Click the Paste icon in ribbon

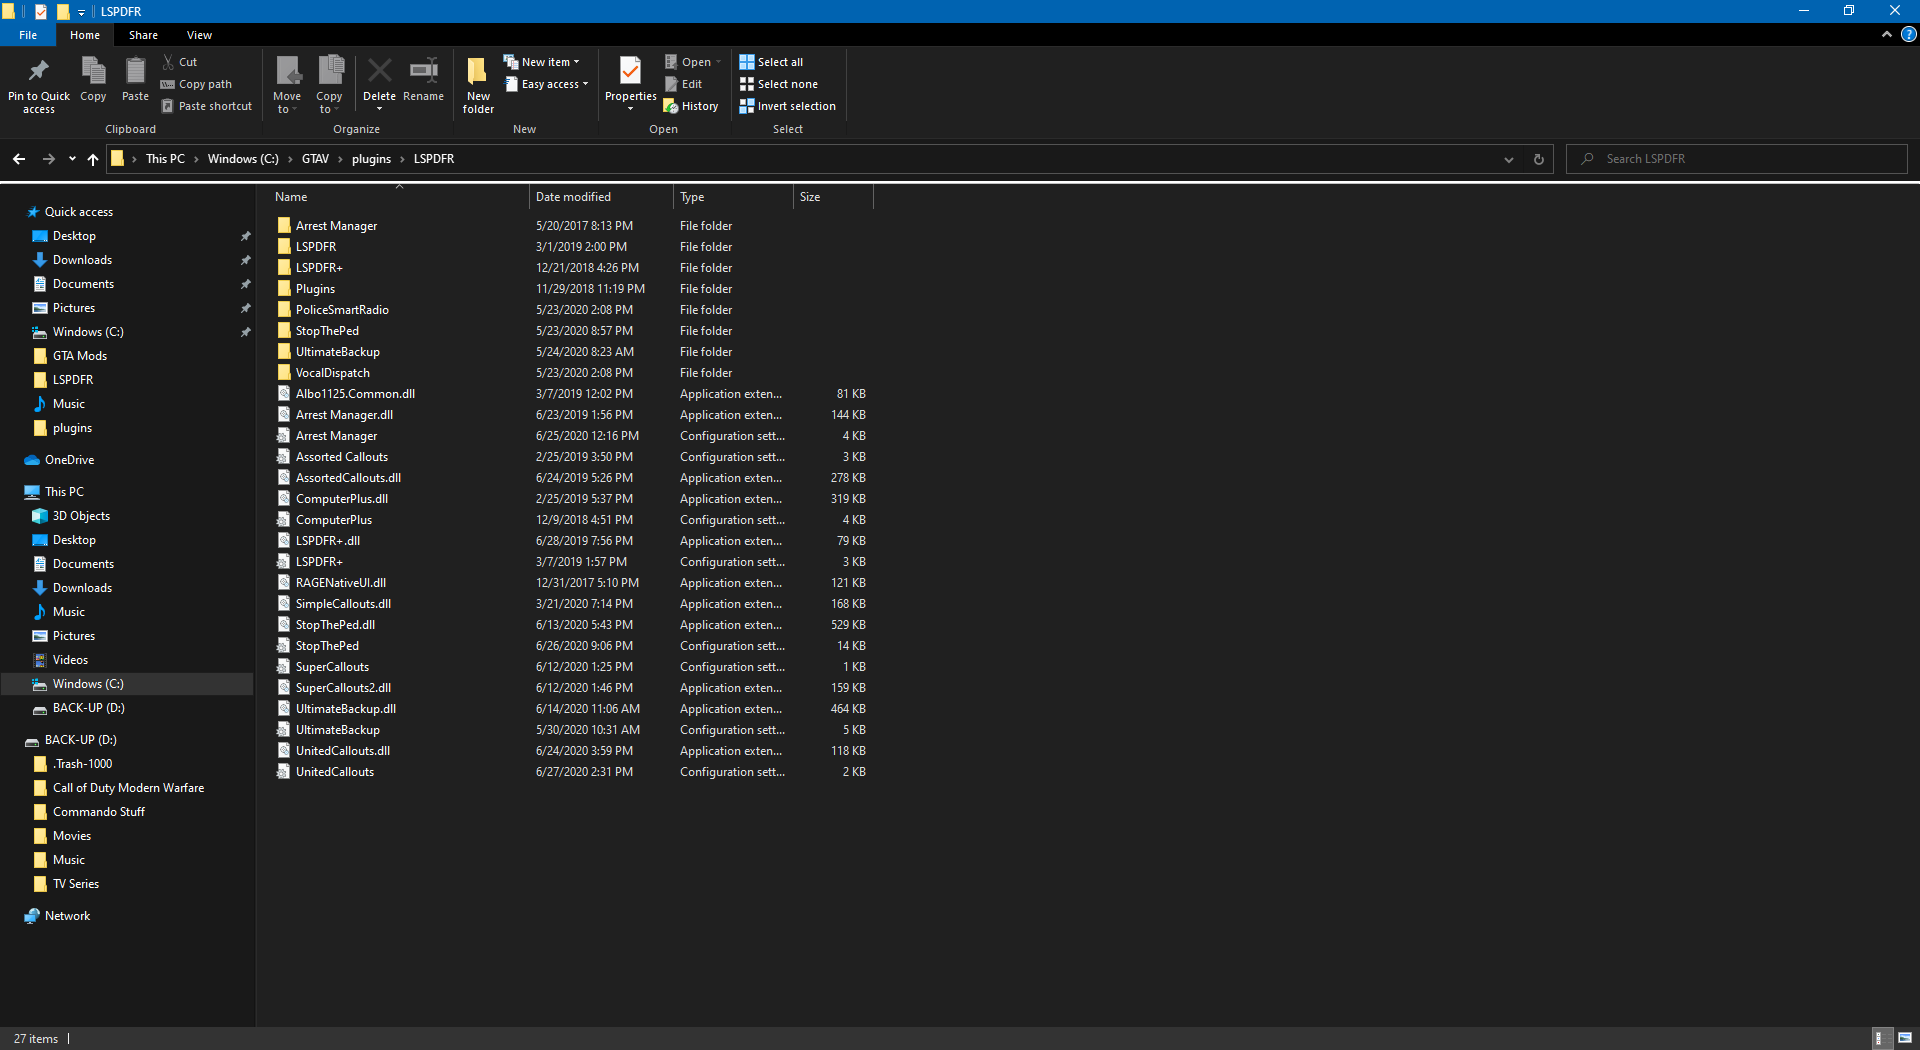click(x=135, y=72)
